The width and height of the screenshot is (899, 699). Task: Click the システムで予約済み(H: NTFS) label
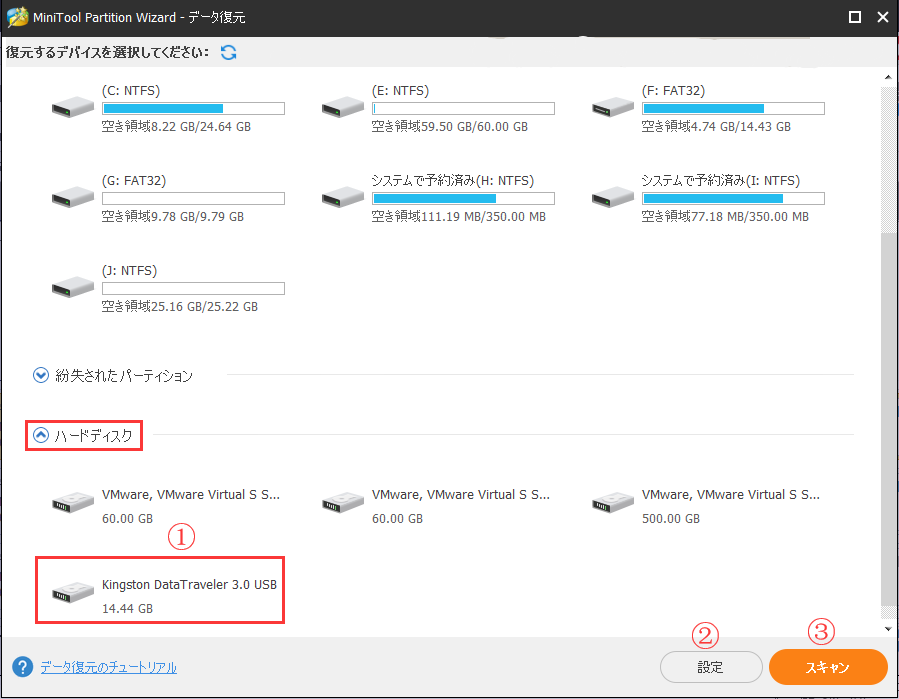coord(452,181)
